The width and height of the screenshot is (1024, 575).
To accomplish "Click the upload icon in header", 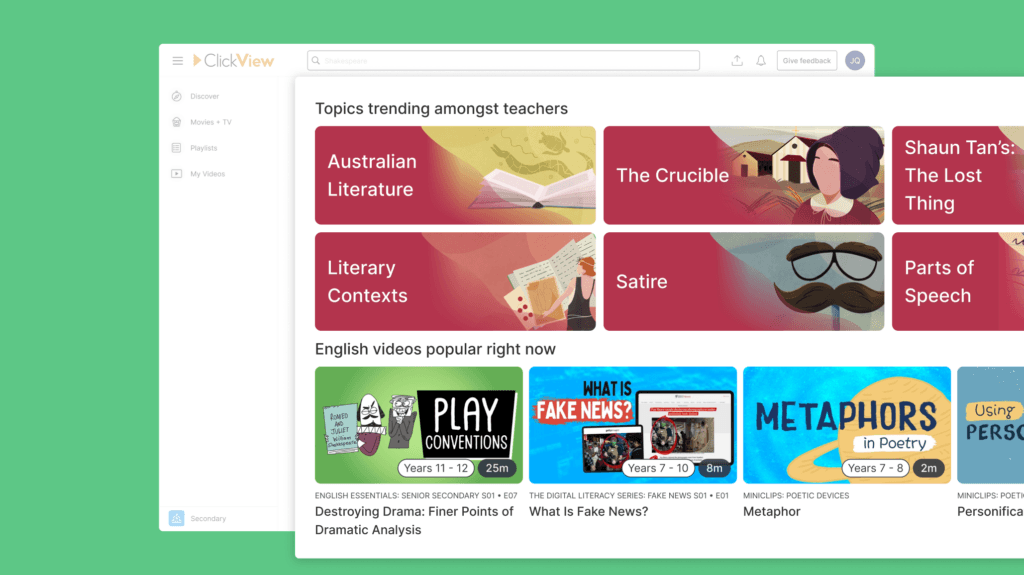I will coord(737,61).
